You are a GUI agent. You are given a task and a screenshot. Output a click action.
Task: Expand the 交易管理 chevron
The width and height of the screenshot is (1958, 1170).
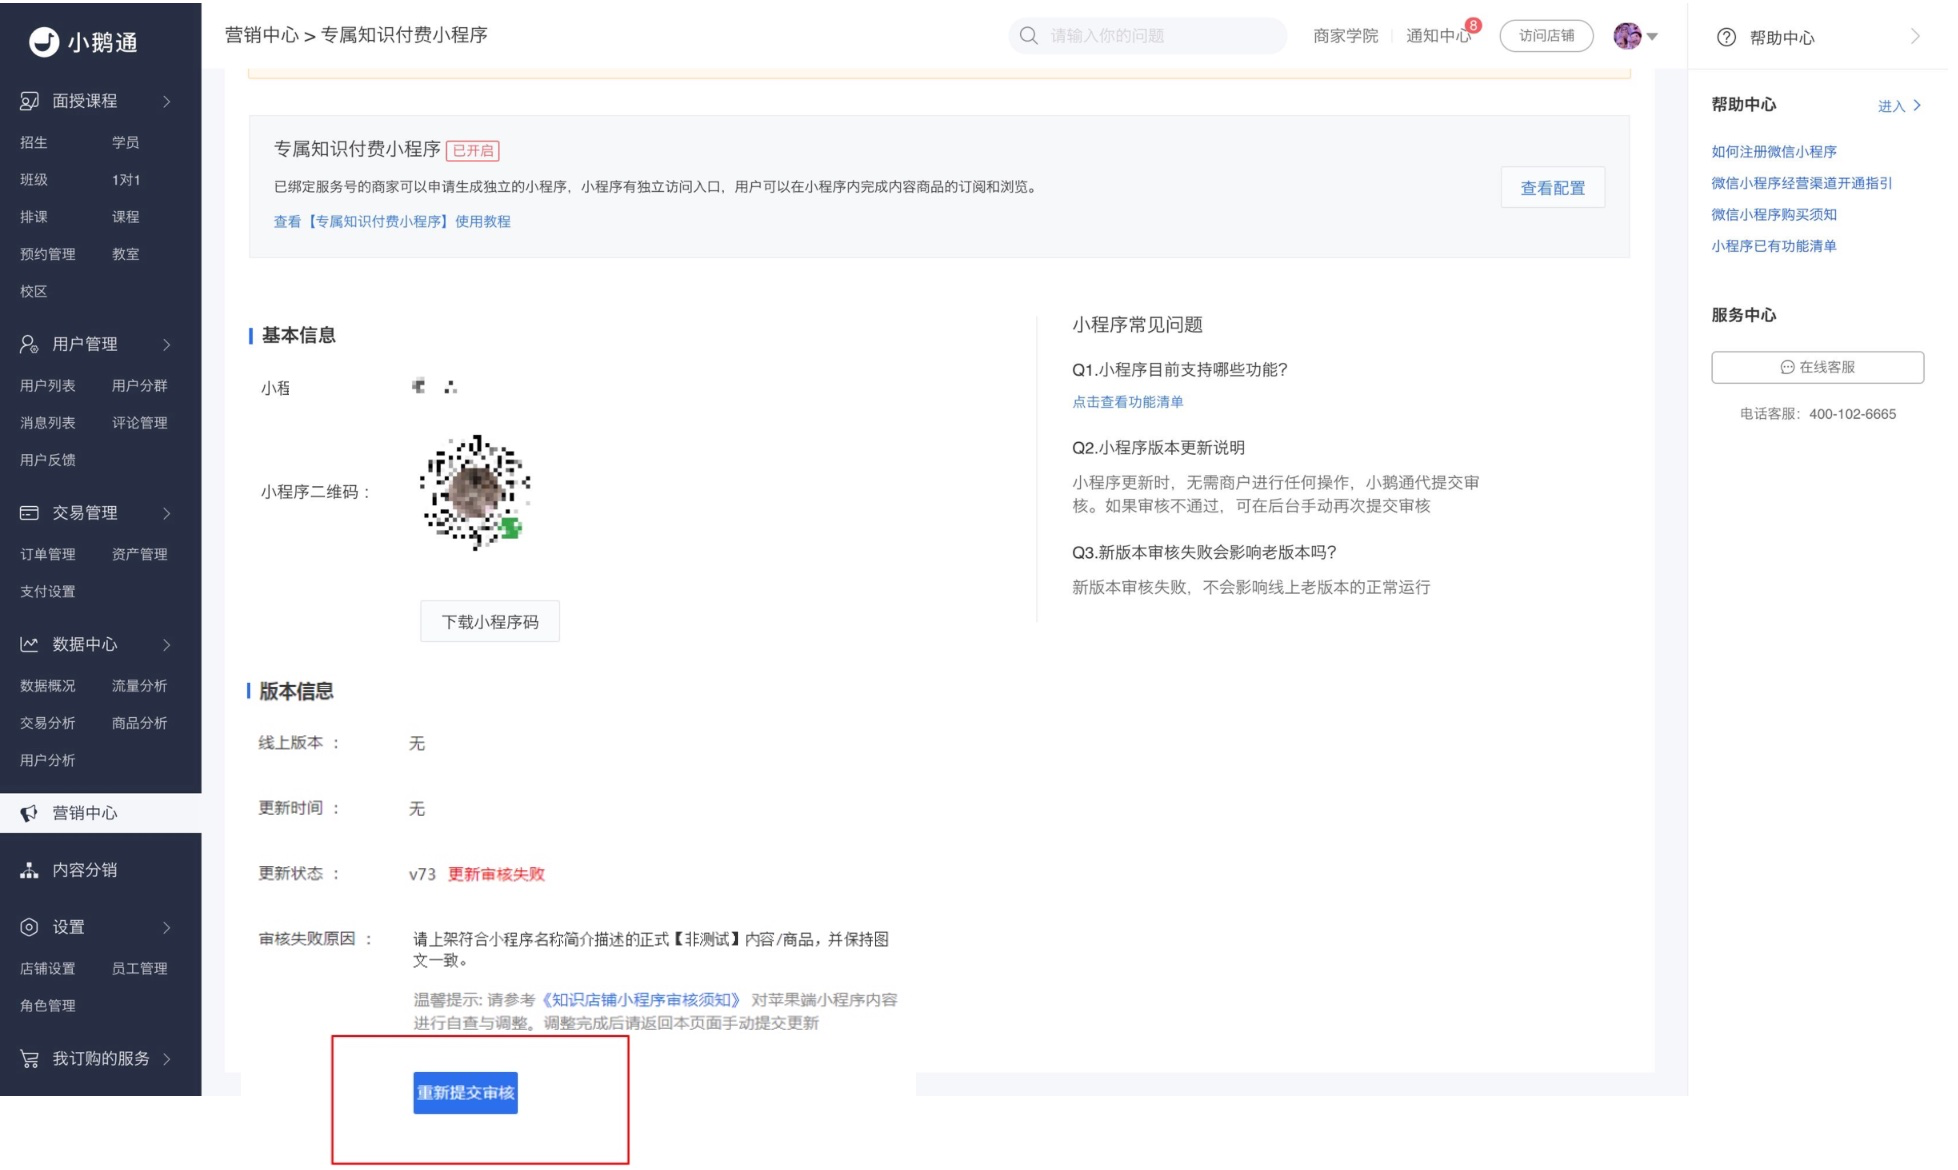coord(167,513)
